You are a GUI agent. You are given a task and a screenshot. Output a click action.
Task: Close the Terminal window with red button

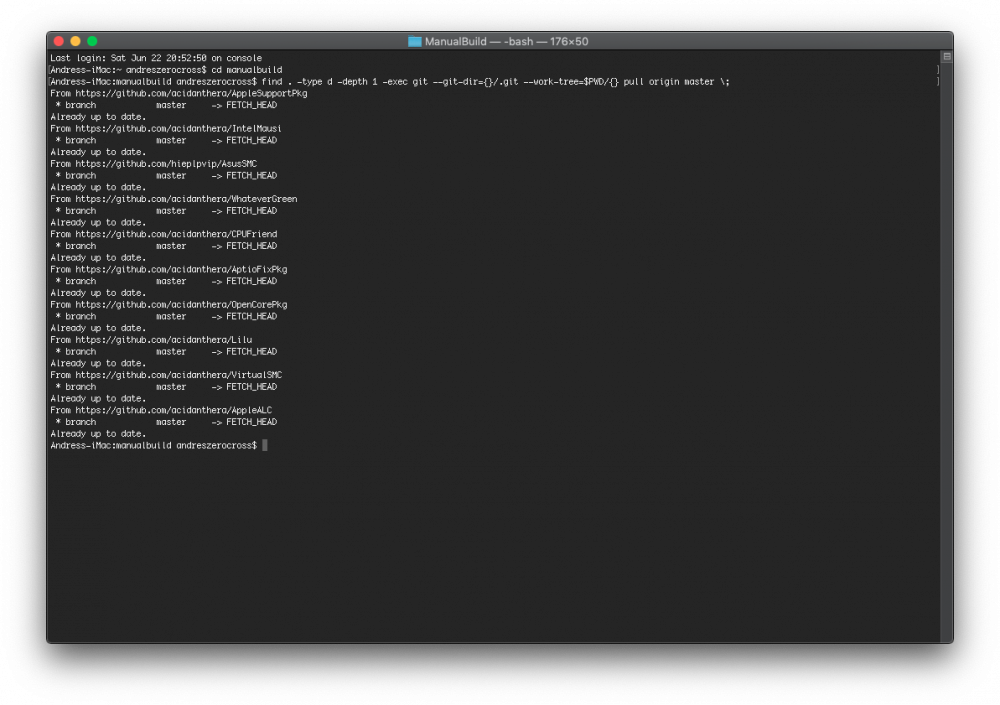click(59, 41)
